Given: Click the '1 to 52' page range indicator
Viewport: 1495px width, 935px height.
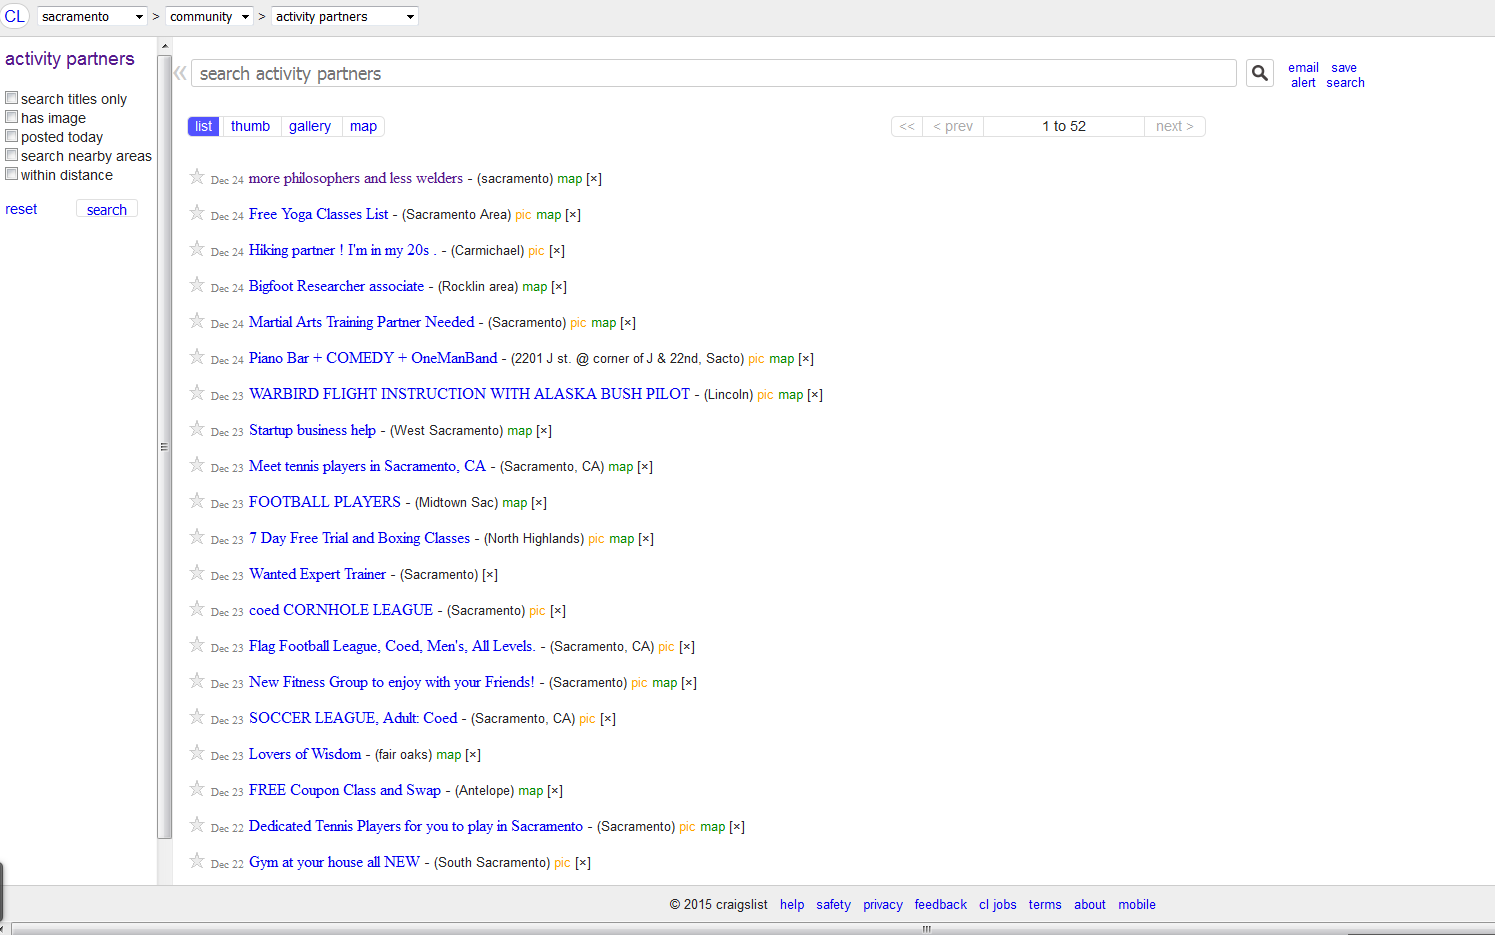Looking at the screenshot, I should pyautogui.click(x=1064, y=126).
